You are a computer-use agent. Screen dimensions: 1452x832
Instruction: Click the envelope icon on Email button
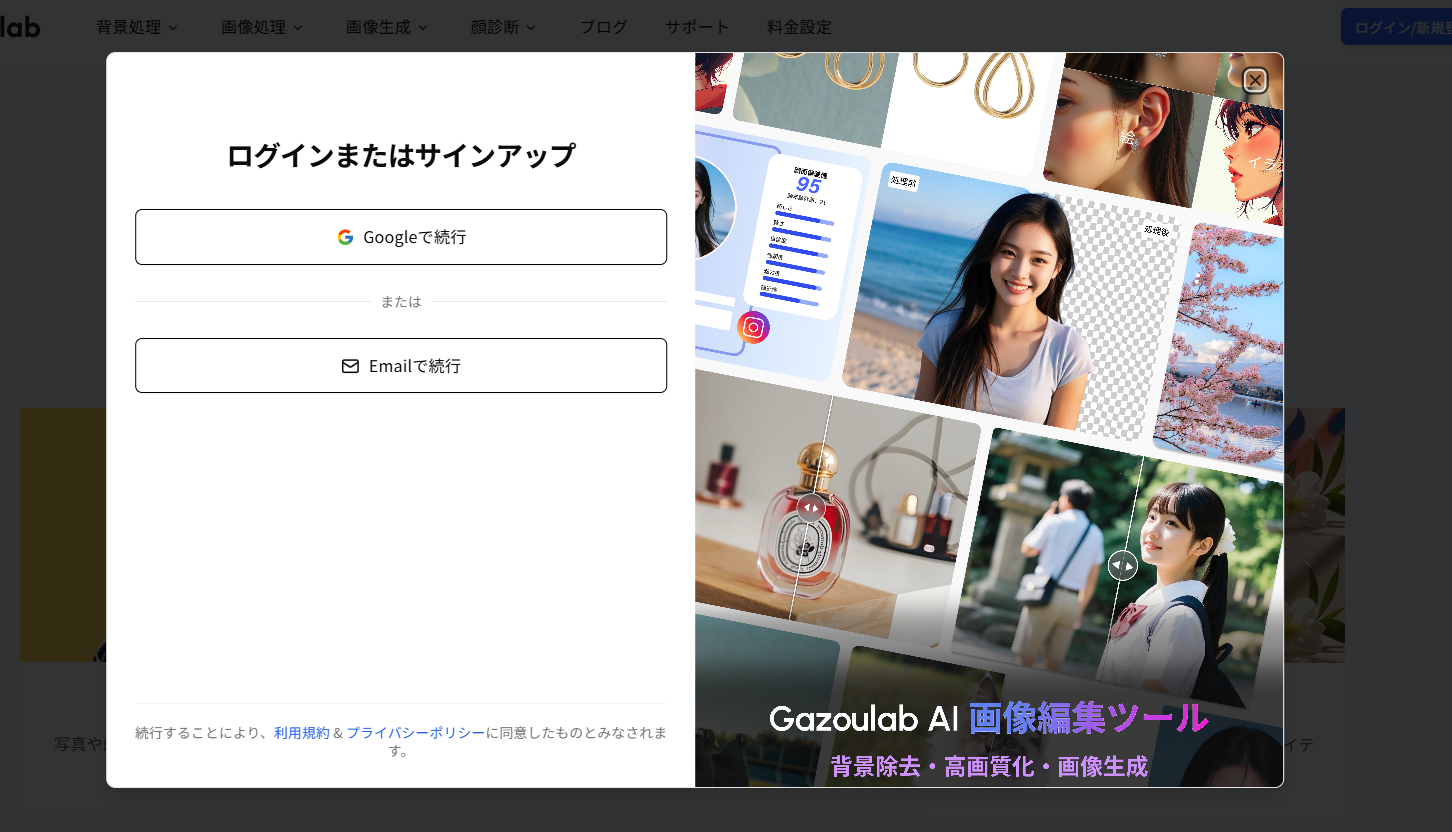(350, 366)
